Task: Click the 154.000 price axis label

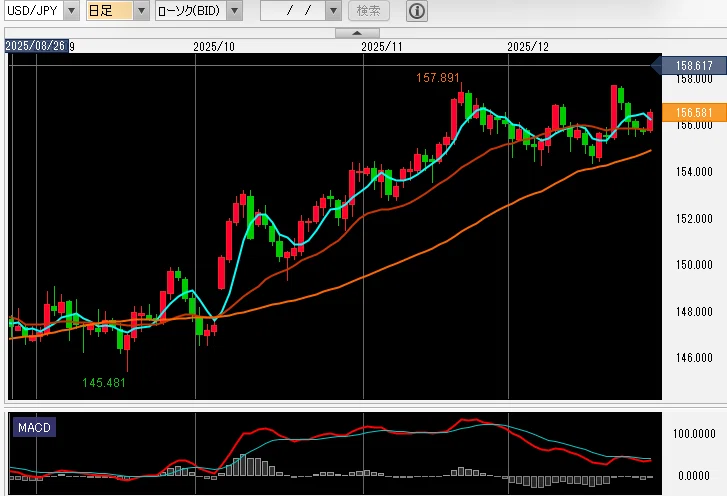Action: 694,172
